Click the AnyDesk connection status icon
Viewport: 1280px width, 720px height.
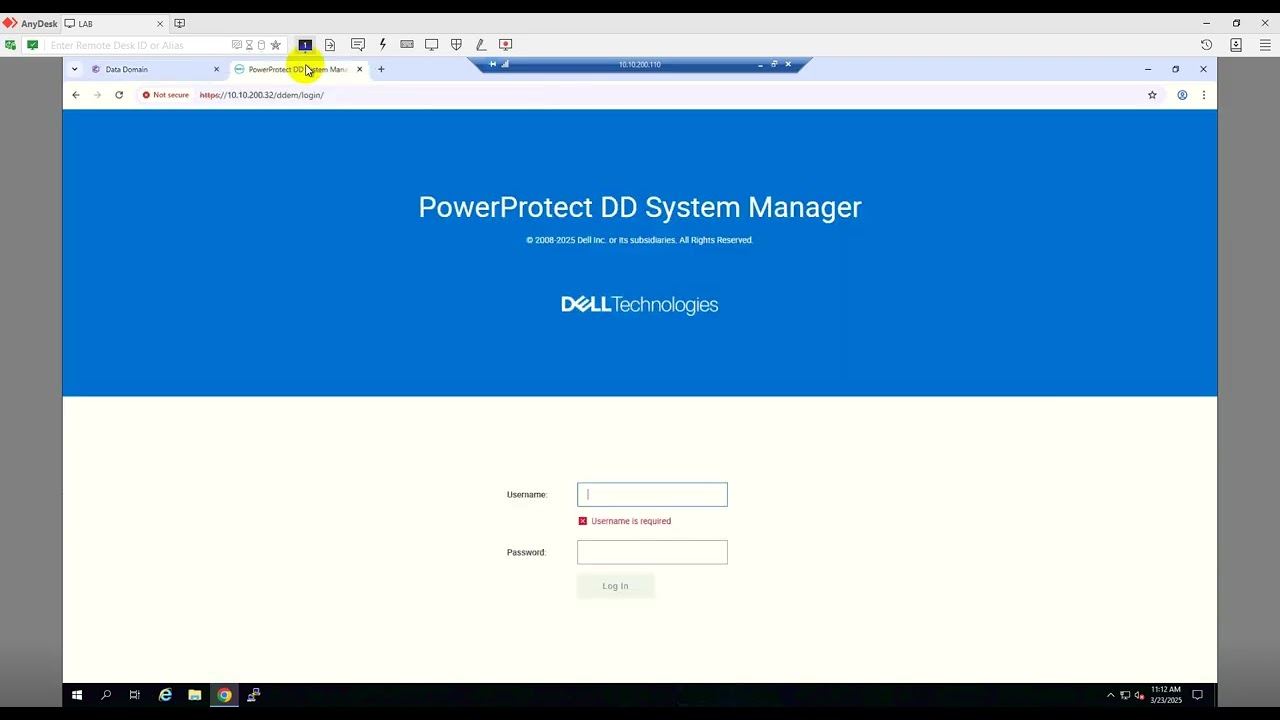click(11, 45)
